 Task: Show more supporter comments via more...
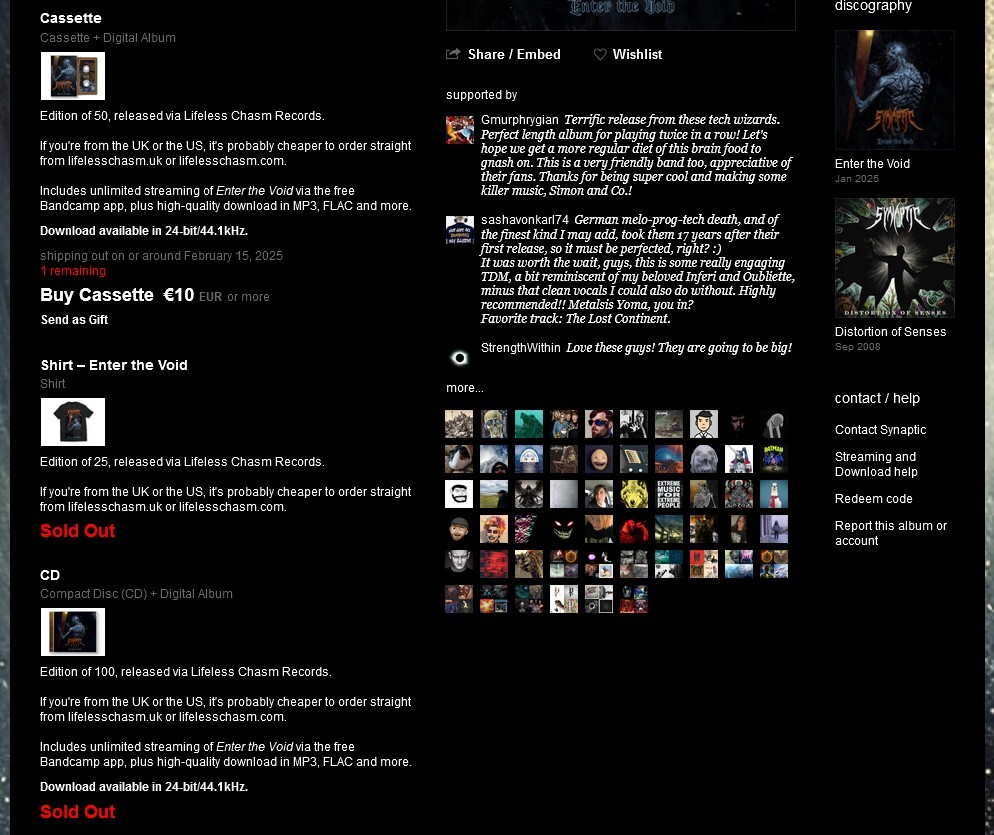point(465,387)
